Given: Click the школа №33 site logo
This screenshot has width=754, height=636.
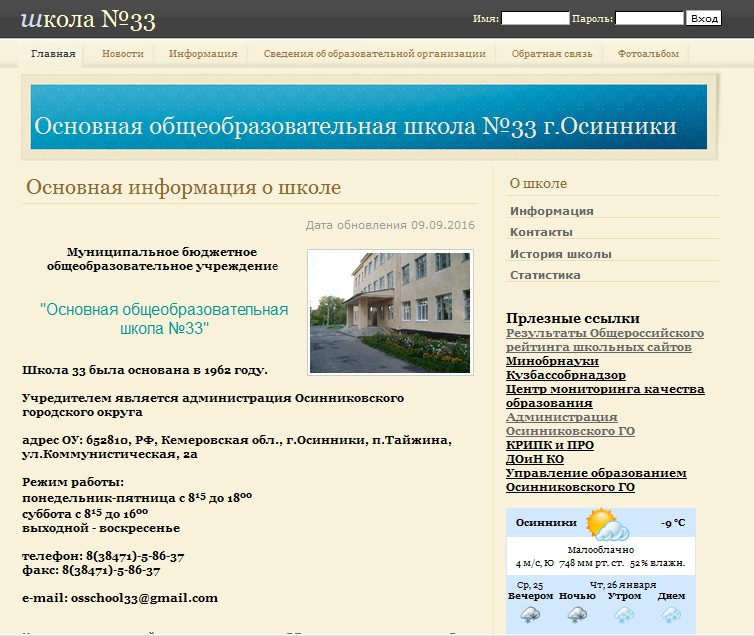Looking at the screenshot, I should 88,20.
